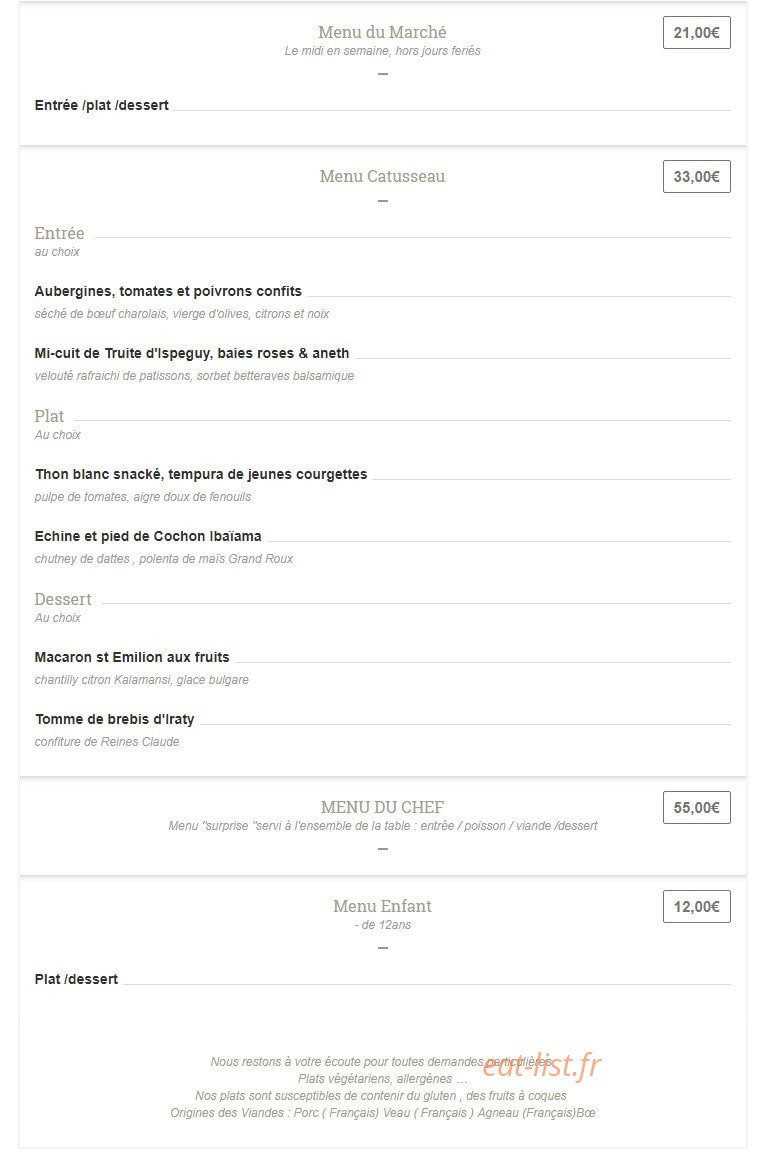The image size is (766, 1174).
Task: Click the 12,00€ price badge
Action: click(696, 907)
